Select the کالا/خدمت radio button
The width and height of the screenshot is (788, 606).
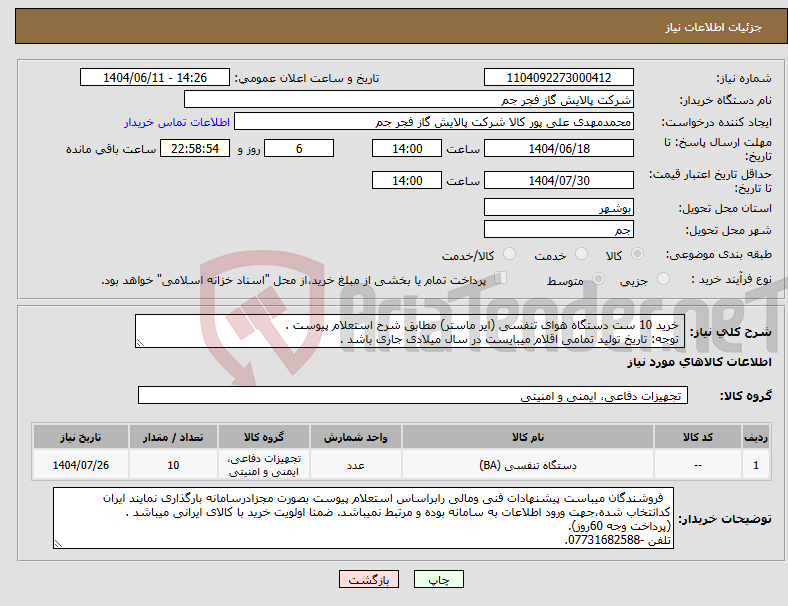pos(510,254)
